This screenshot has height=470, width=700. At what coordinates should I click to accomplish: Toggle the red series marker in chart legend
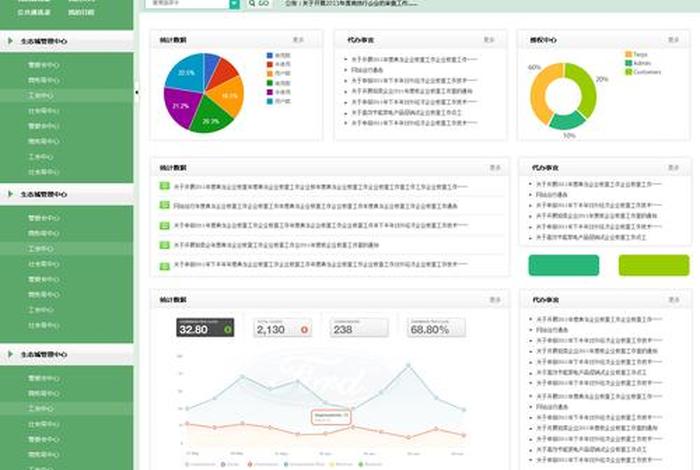click(x=250, y=464)
